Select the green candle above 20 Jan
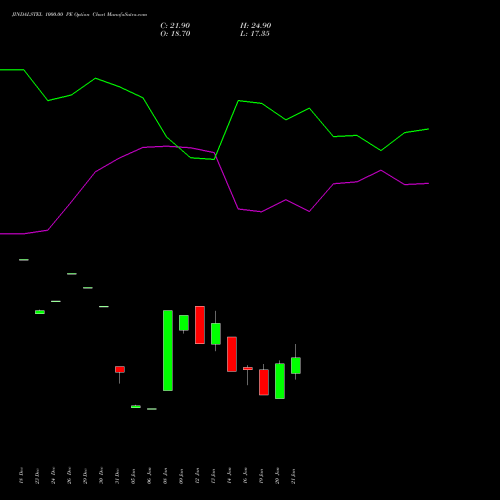 click(280, 381)
